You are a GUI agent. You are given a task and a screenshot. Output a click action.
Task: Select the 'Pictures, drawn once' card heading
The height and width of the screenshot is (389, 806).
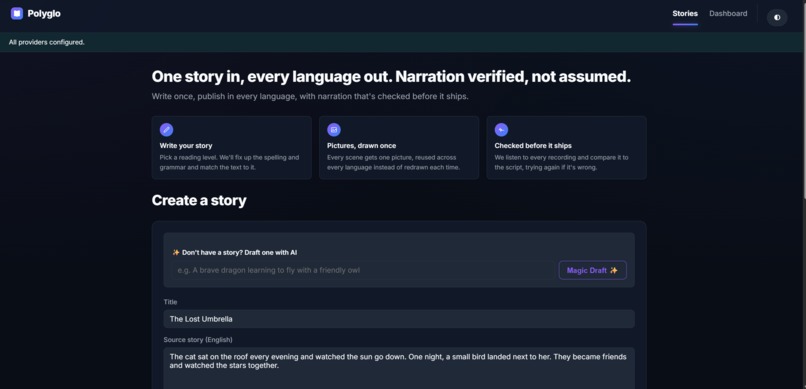361,146
